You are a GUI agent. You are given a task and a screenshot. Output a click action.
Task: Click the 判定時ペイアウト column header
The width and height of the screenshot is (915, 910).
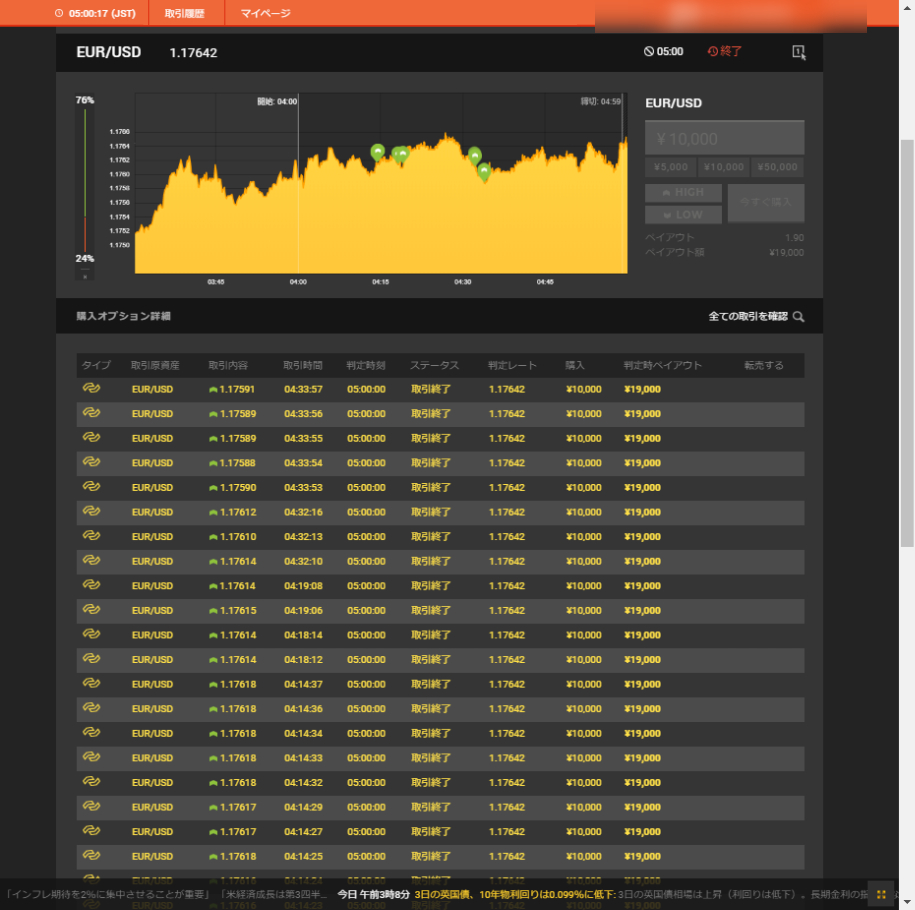pos(662,365)
